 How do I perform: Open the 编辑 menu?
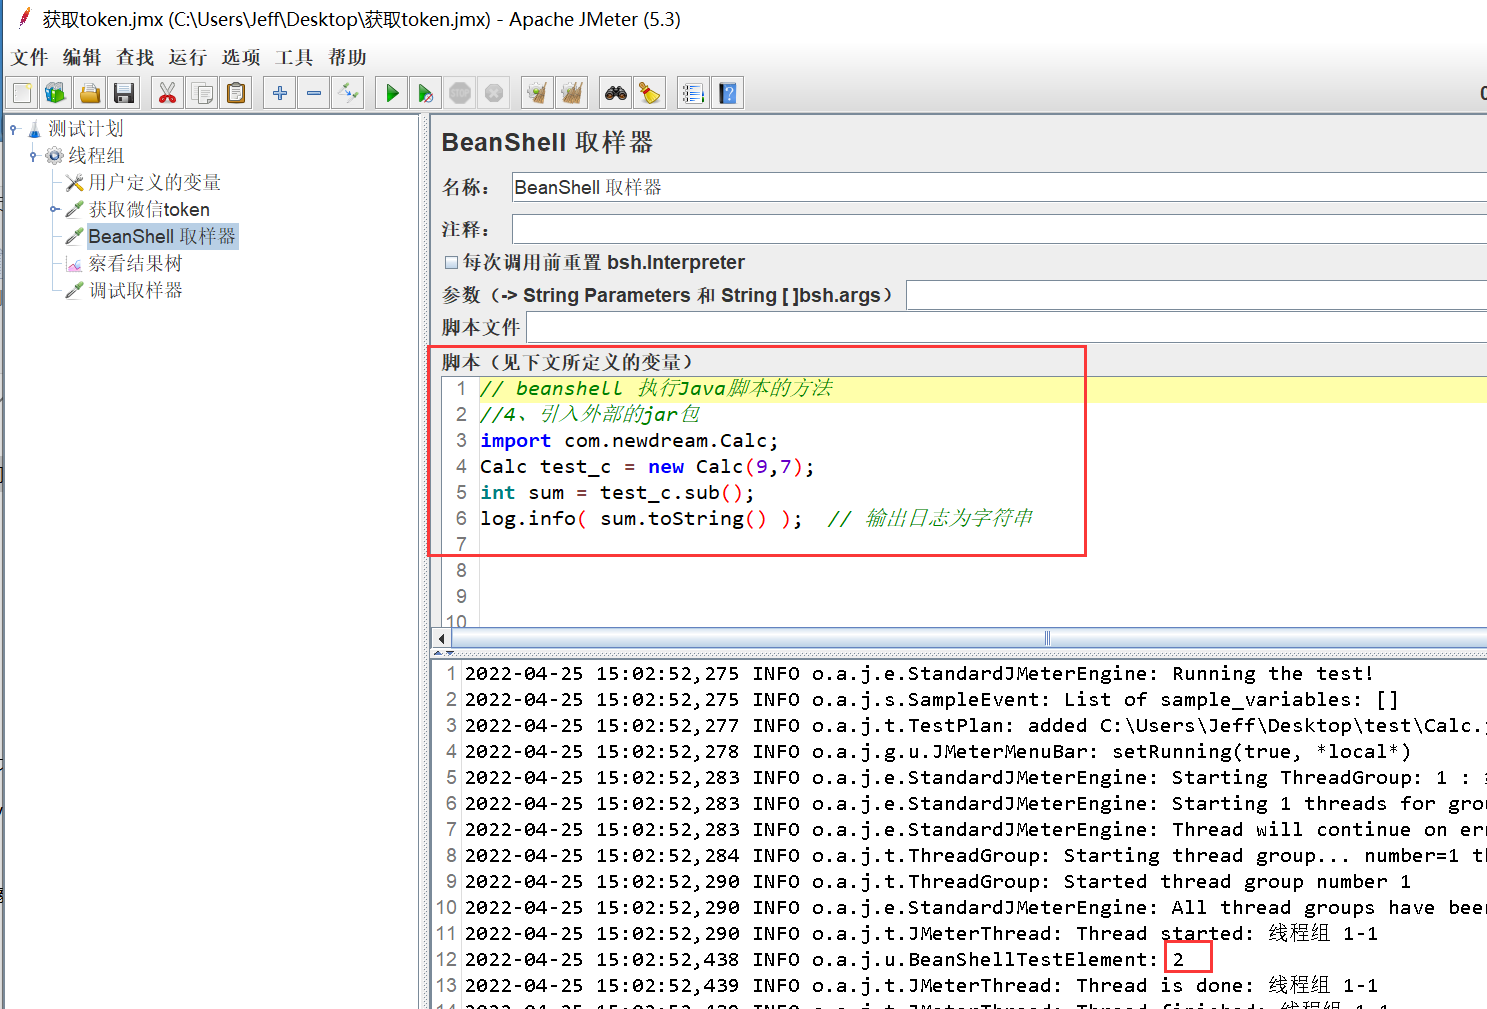[82, 57]
